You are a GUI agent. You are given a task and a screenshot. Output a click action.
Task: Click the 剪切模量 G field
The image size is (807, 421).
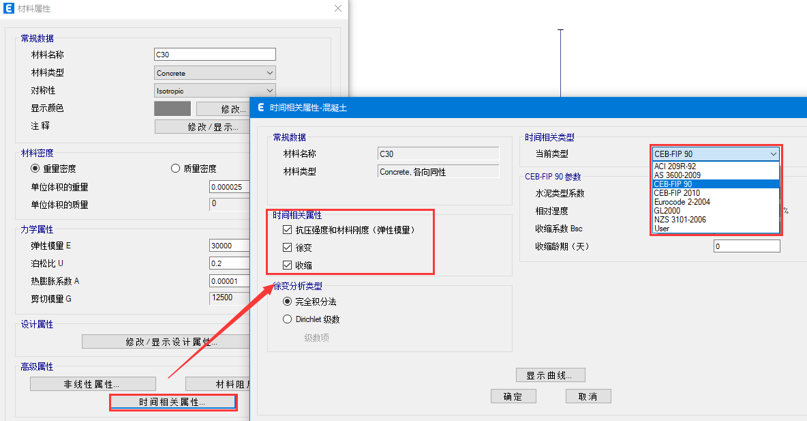coord(230,298)
